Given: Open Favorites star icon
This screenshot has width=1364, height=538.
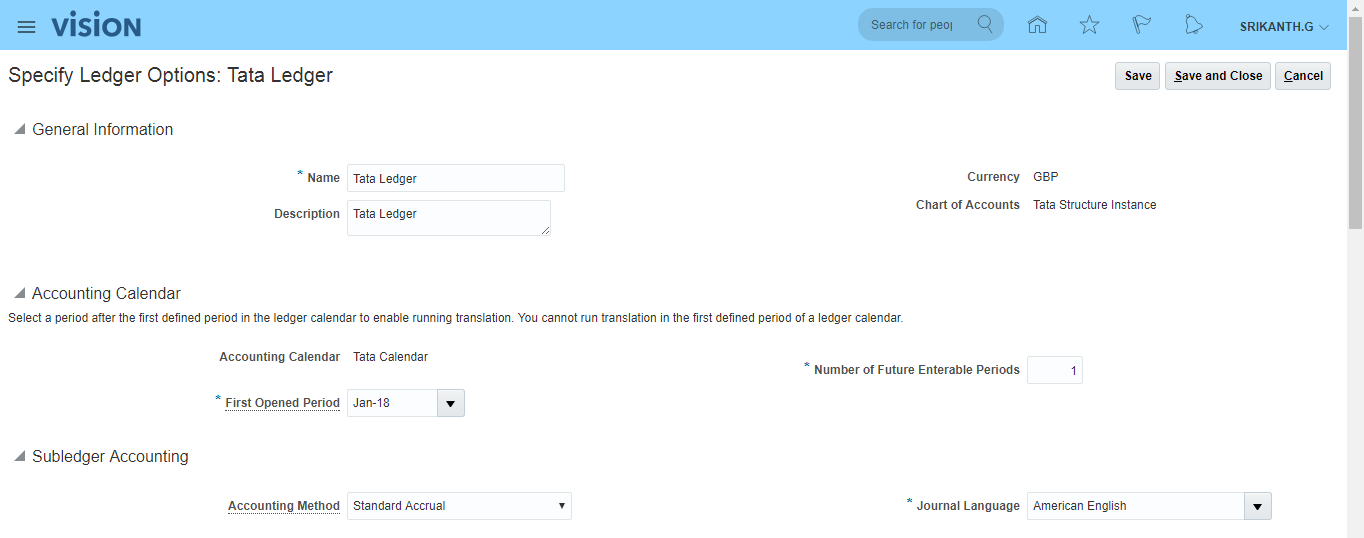Looking at the screenshot, I should pos(1089,25).
